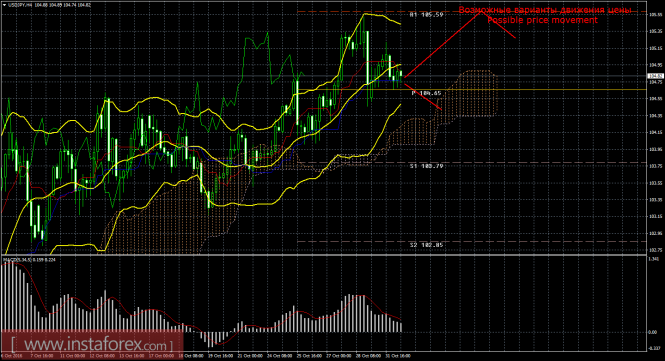Open the www.instaforex.com watermark link
The height and width of the screenshot is (361, 665).
[92, 345]
